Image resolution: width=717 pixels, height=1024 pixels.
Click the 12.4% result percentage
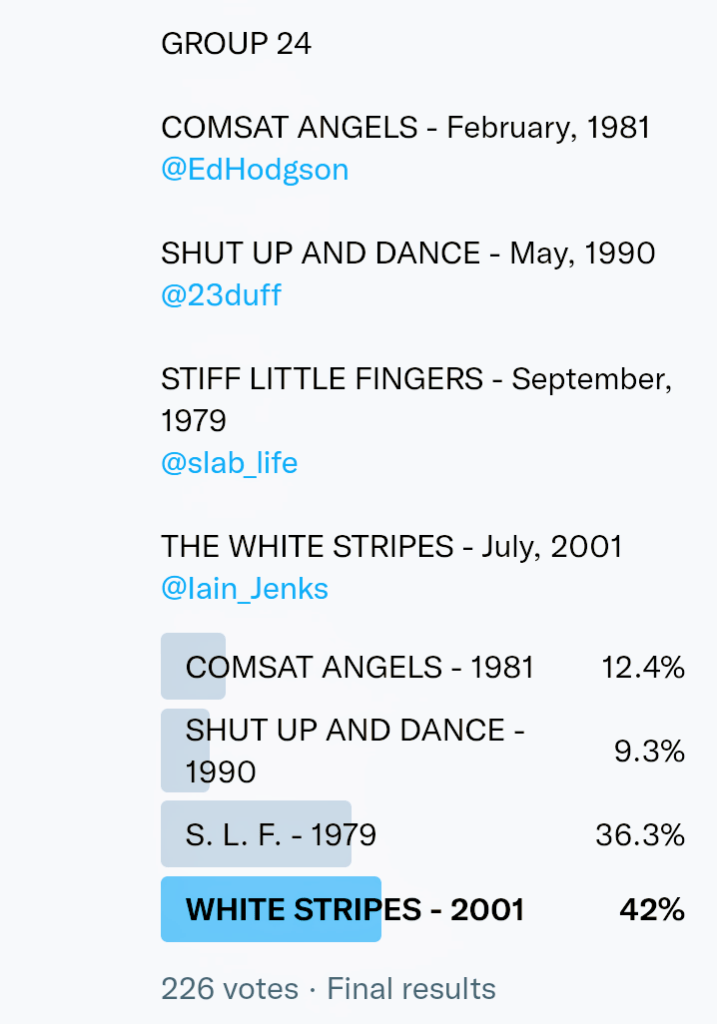(x=642, y=667)
